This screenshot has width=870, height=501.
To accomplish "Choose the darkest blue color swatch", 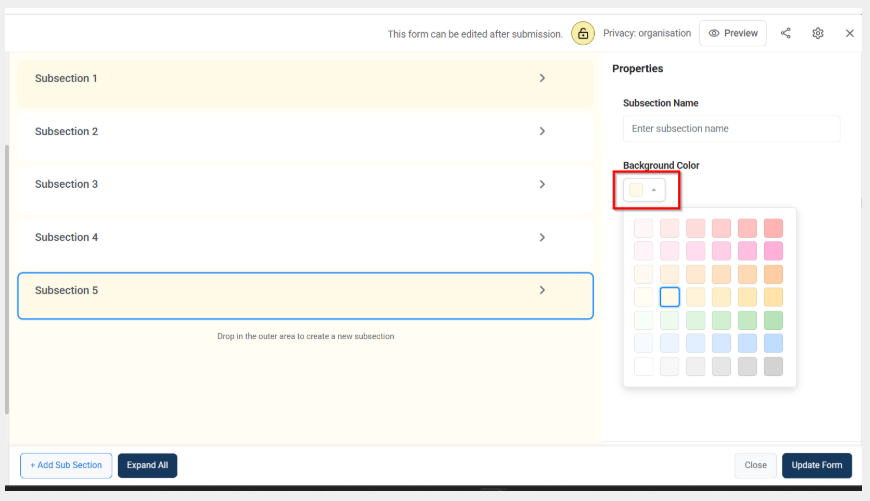I will pyautogui.click(x=773, y=343).
